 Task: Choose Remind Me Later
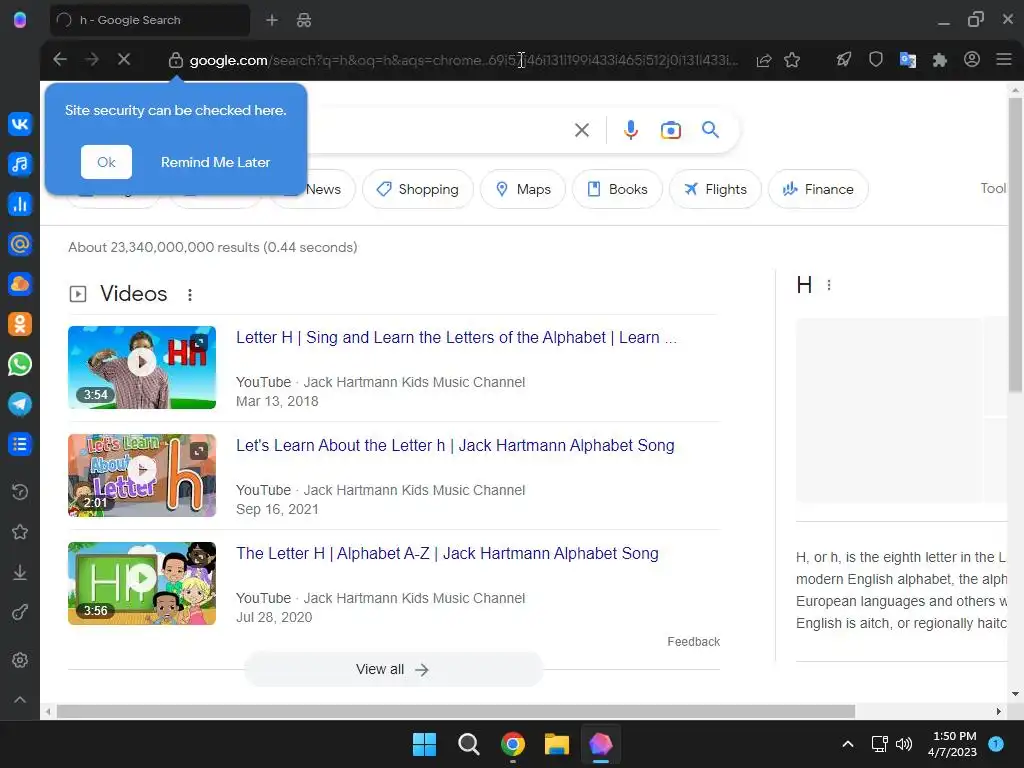[216, 162]
